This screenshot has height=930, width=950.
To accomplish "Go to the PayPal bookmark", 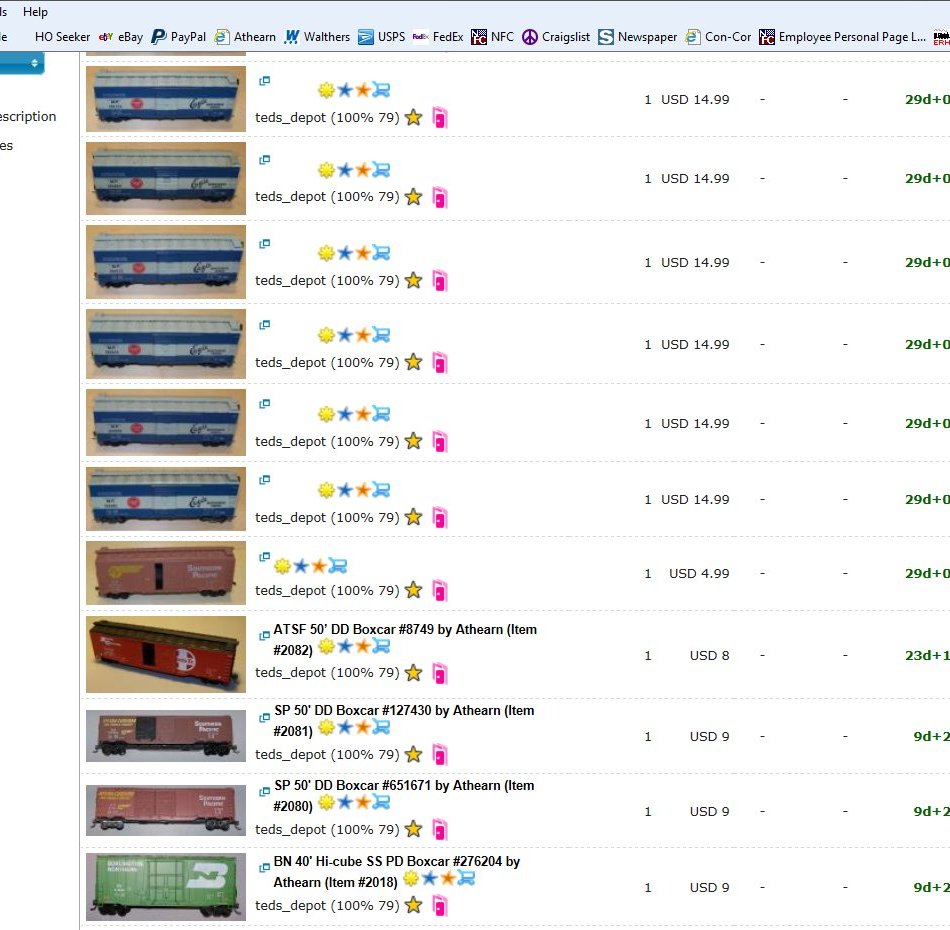I will coord(179,37).
